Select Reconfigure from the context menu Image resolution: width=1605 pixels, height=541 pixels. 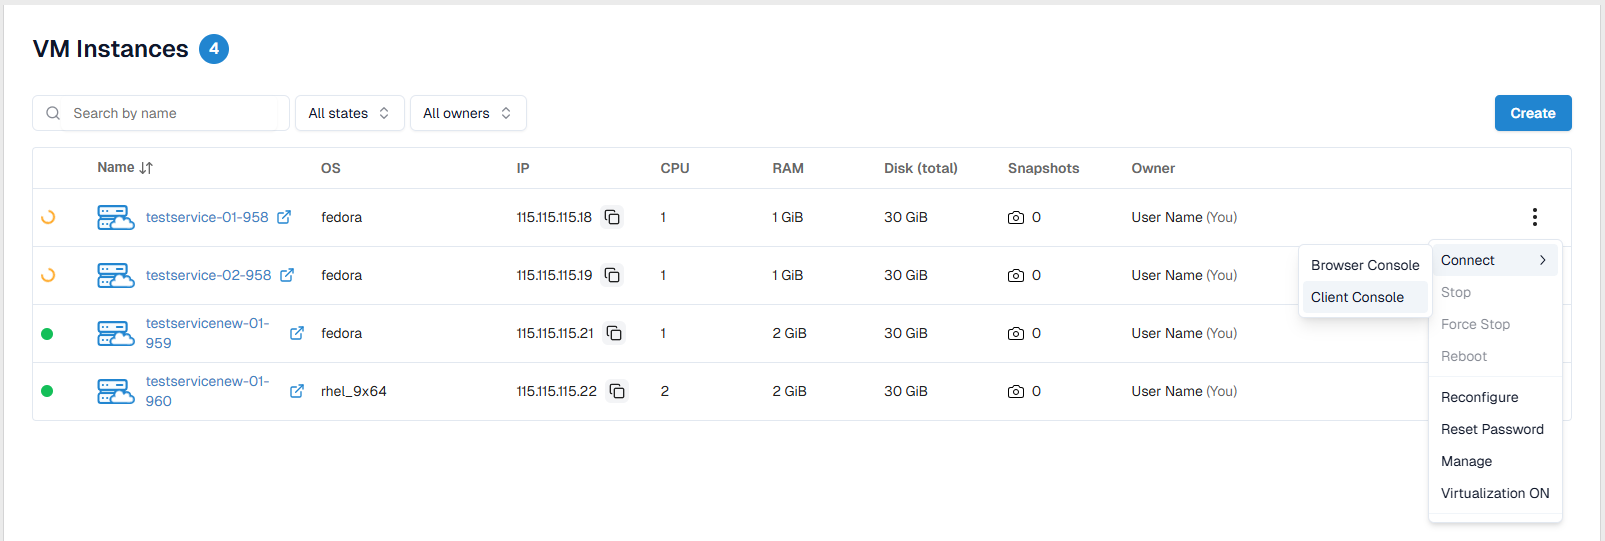1479,397
